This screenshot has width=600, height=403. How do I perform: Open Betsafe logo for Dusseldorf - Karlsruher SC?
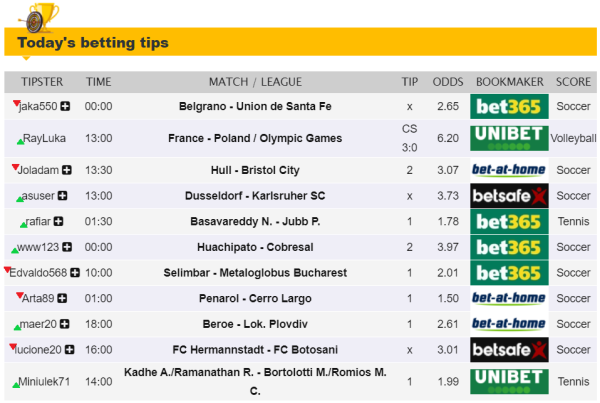[x=509, y=196]
